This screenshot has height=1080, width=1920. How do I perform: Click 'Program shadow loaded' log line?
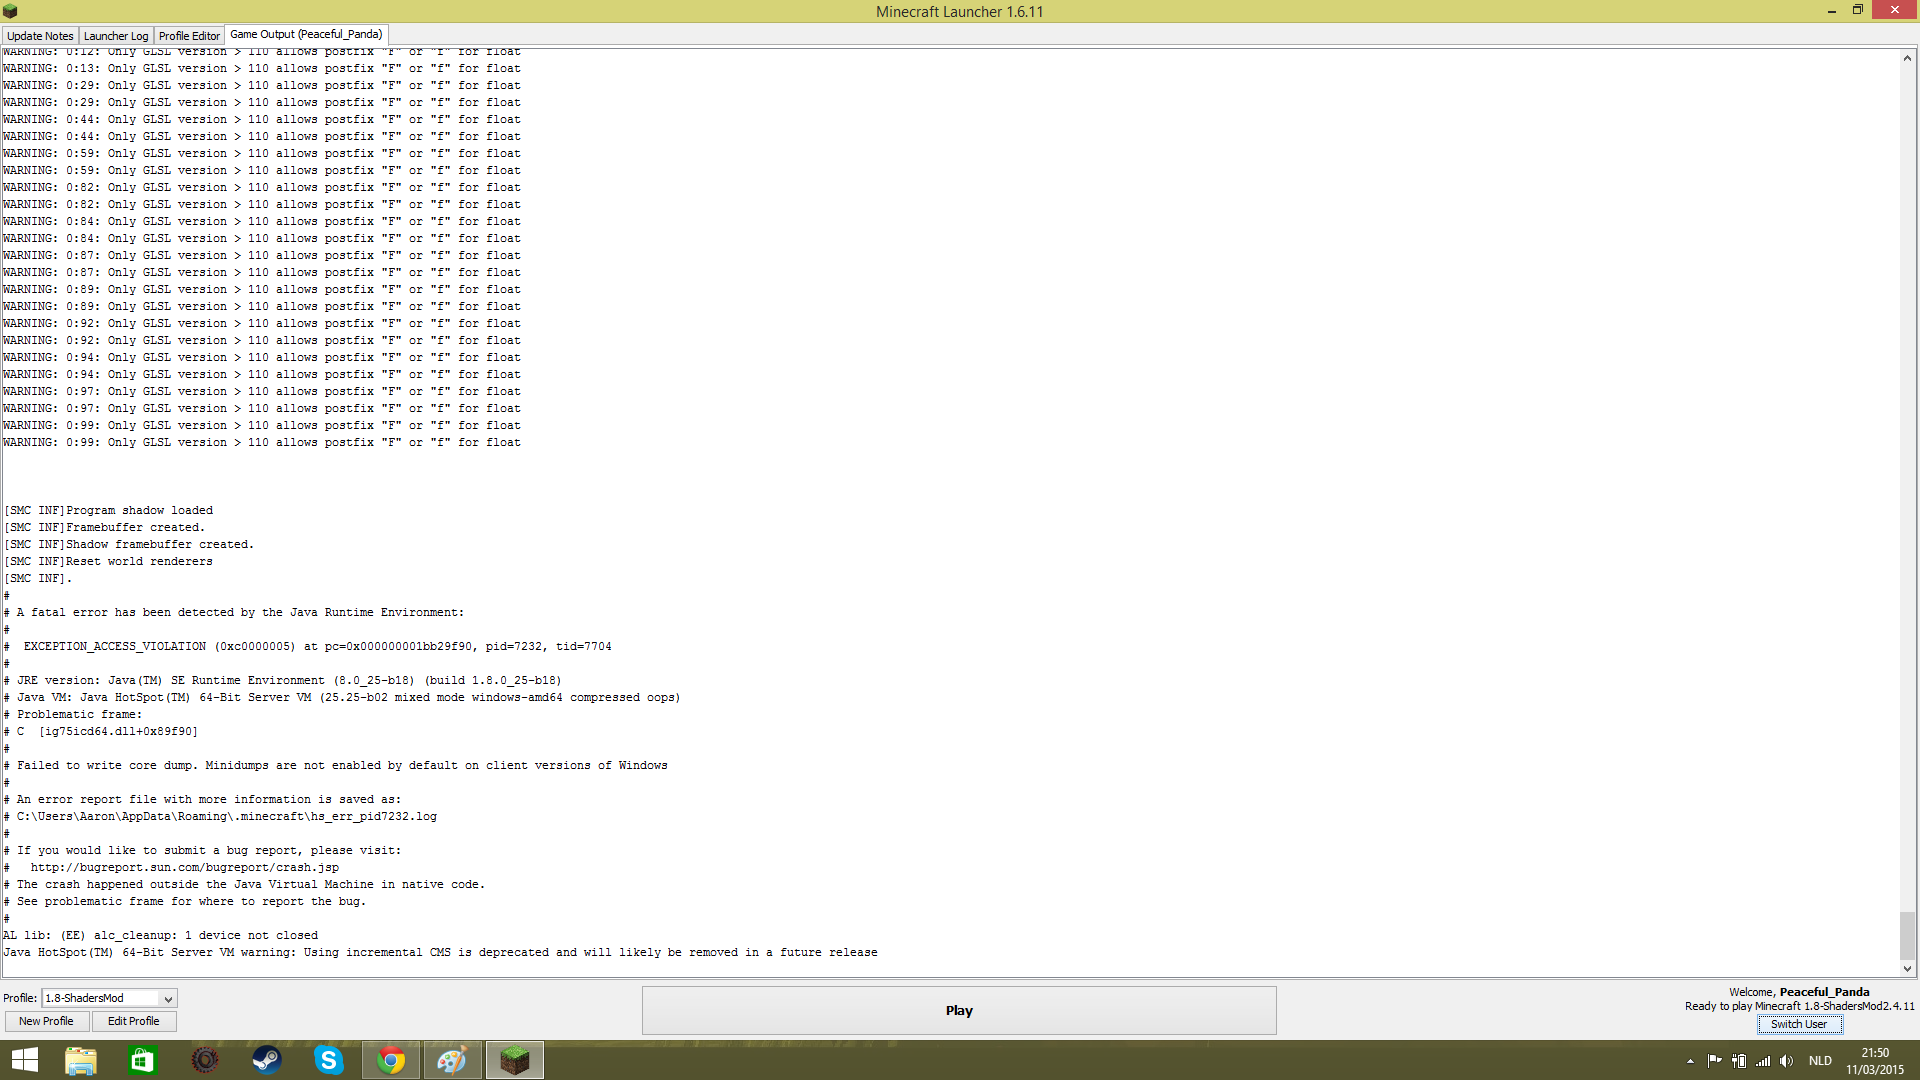click(x=109, y=511)
